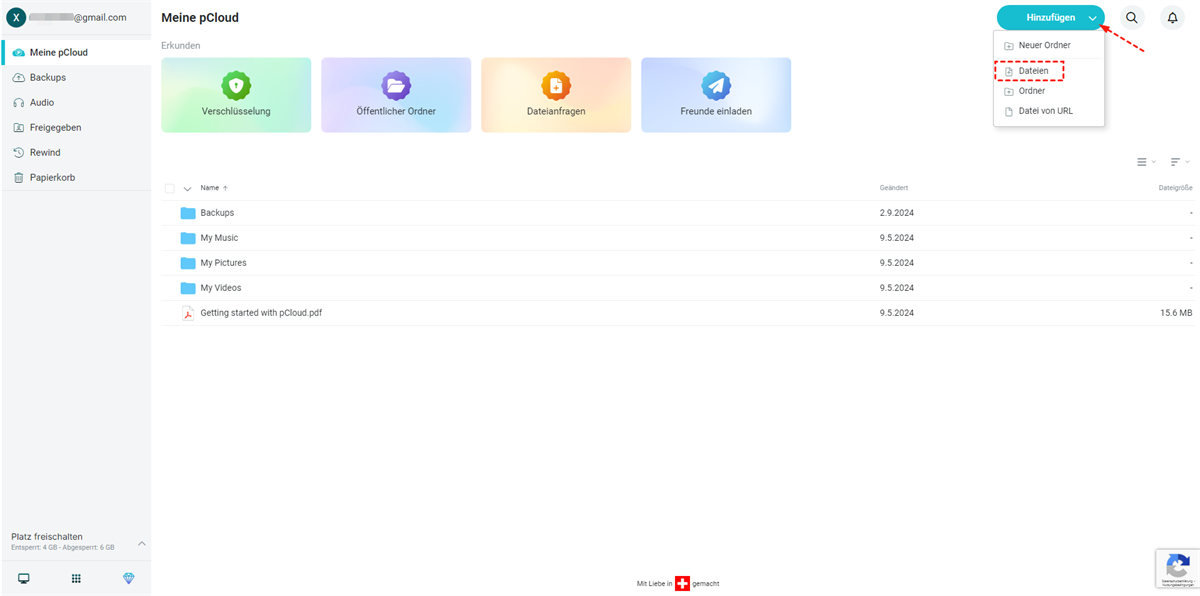1200x596 pixels.
Task: Click the gmail.com account email
Action: [x=80, y=17]
